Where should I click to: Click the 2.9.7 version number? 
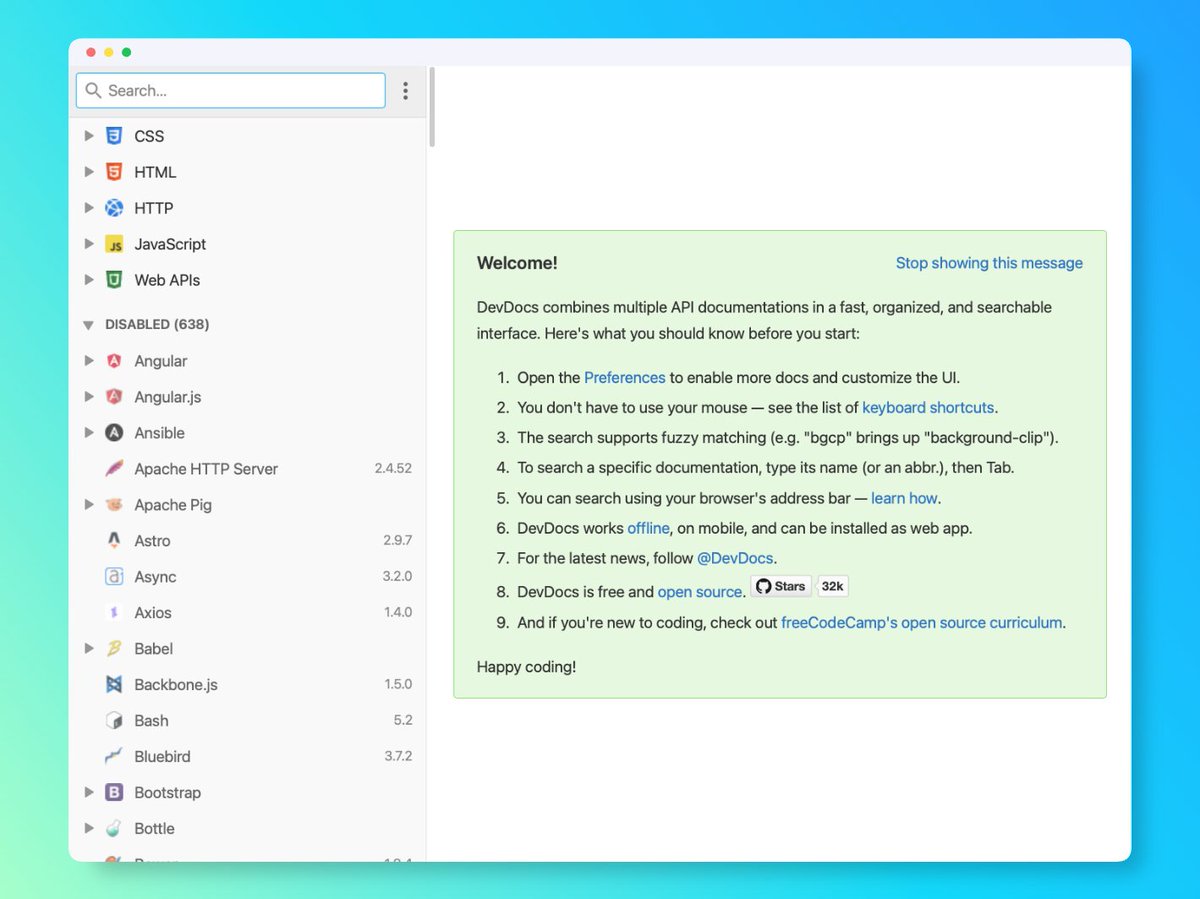pos(397,540)
